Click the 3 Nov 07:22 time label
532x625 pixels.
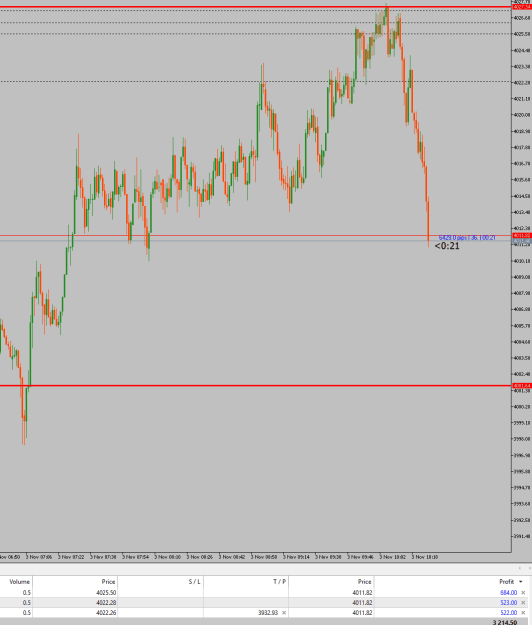71,557
